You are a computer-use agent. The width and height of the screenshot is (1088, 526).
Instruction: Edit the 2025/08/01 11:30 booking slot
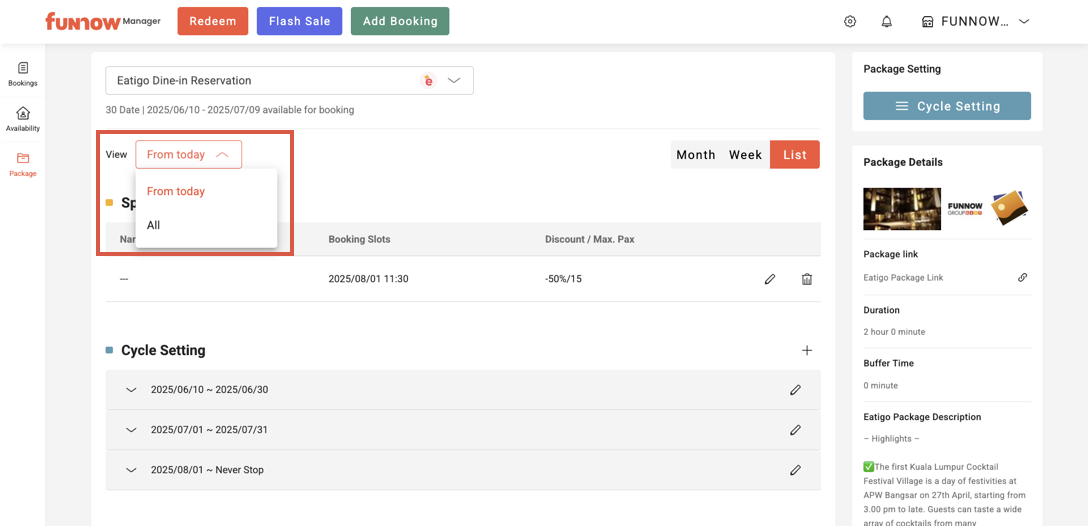pyautogui.click(x=770, y=279)
